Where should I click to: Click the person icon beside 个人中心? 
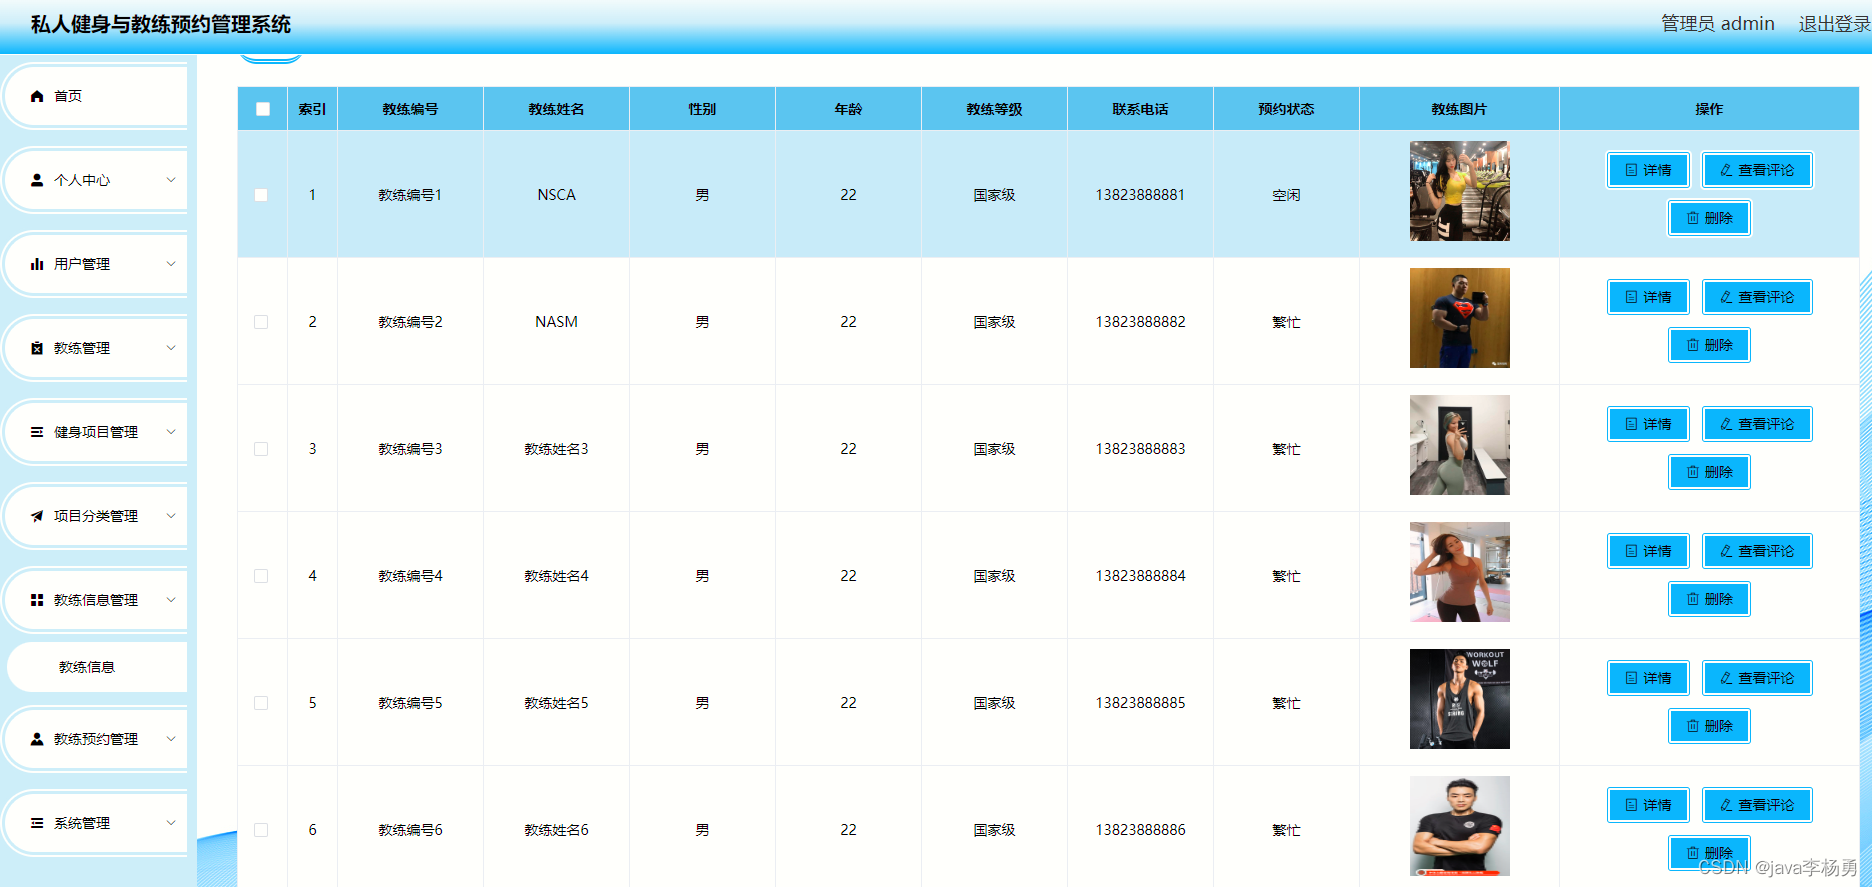[37, 180]
